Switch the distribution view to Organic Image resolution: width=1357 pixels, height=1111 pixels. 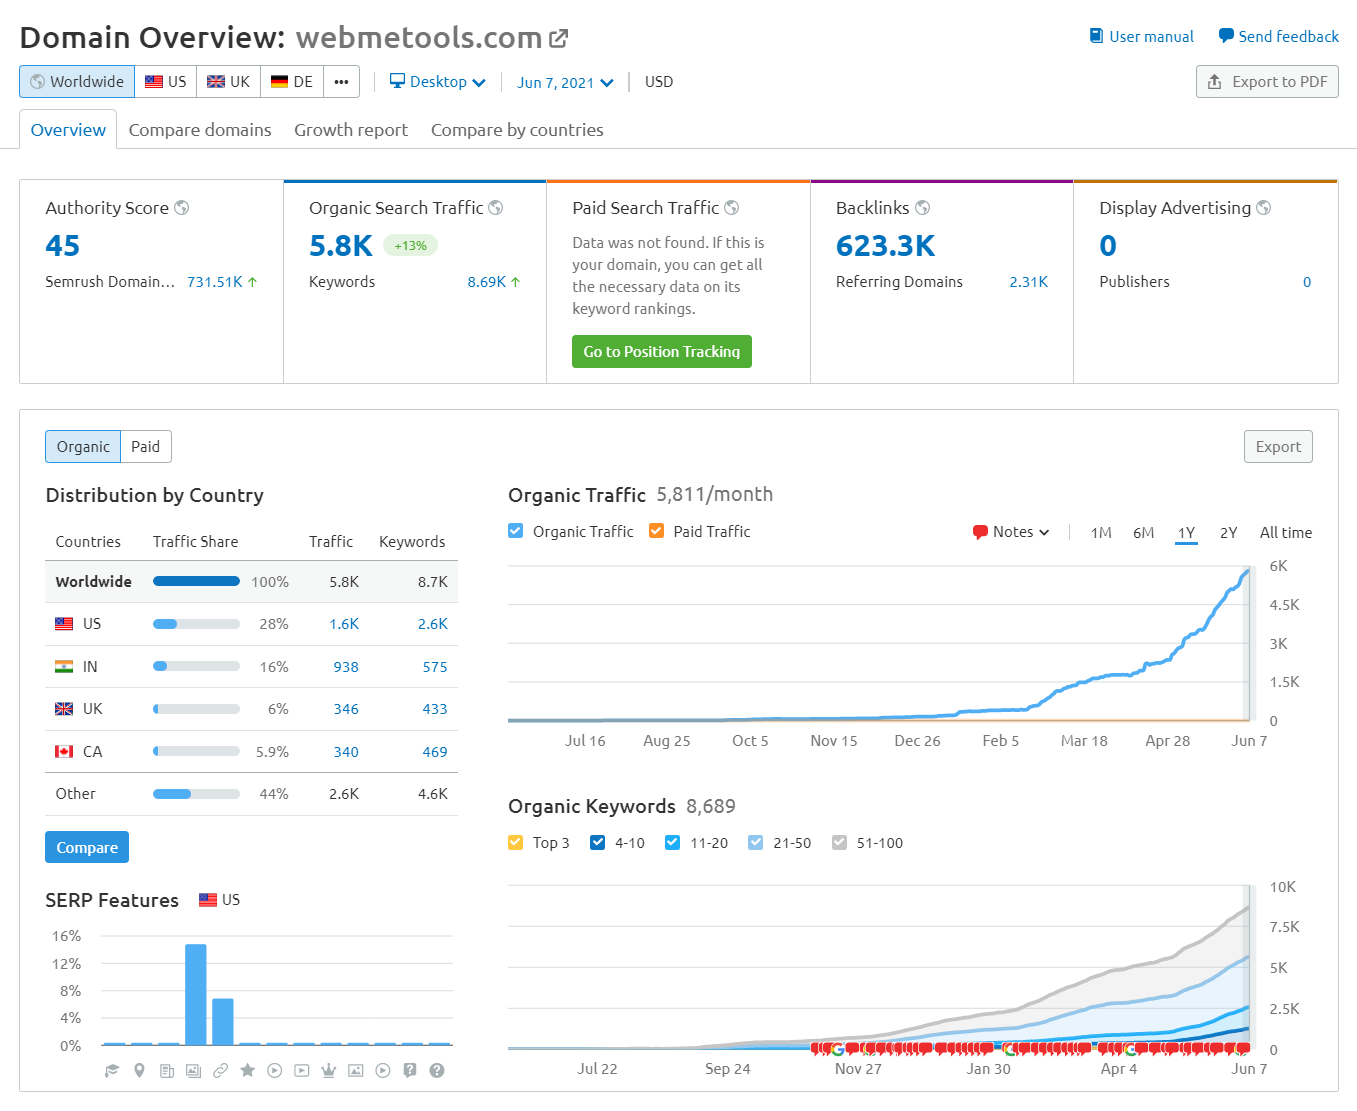pos(83,447)
